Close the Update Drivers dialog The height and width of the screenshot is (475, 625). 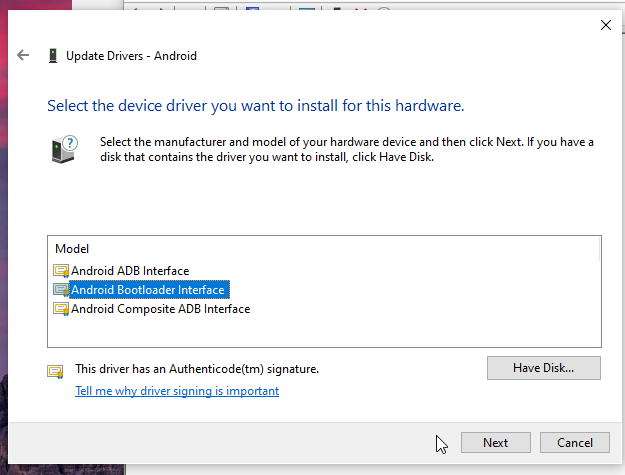pos(606,25)
